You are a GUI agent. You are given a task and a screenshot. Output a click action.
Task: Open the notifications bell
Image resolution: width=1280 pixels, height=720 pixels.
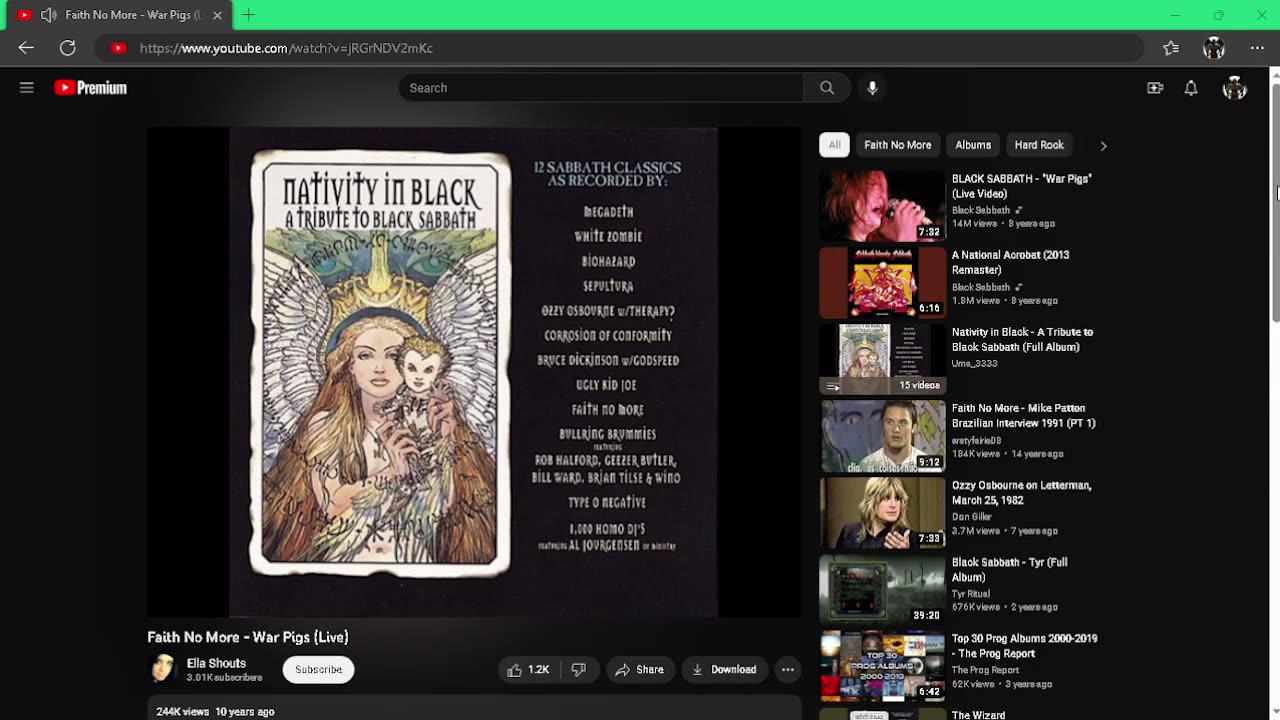coord(1191,88)
